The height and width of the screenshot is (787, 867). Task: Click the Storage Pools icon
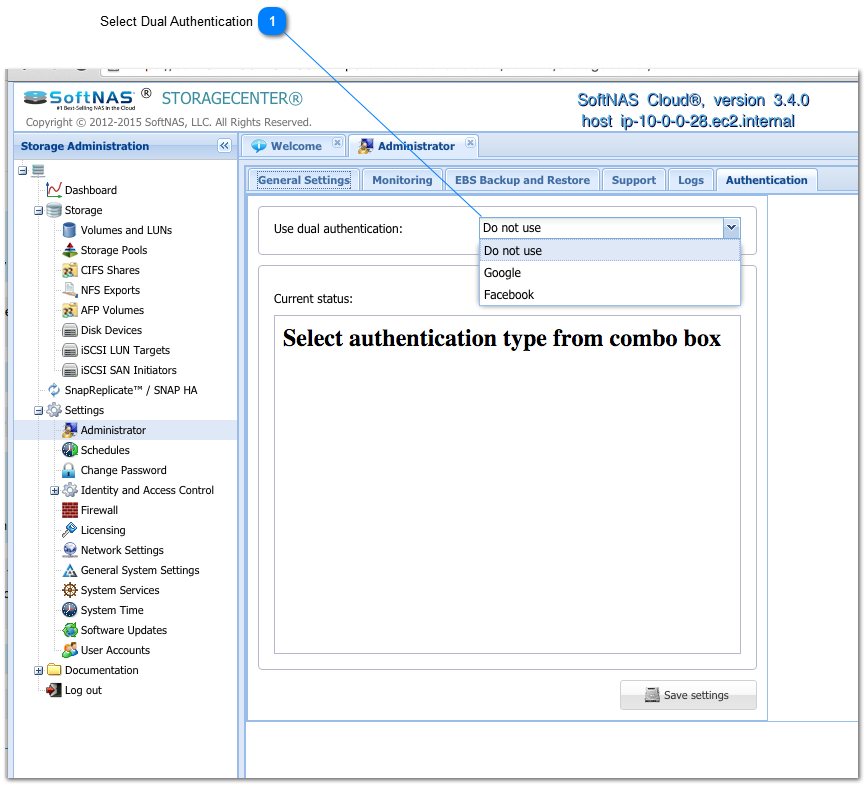[70, 250]
